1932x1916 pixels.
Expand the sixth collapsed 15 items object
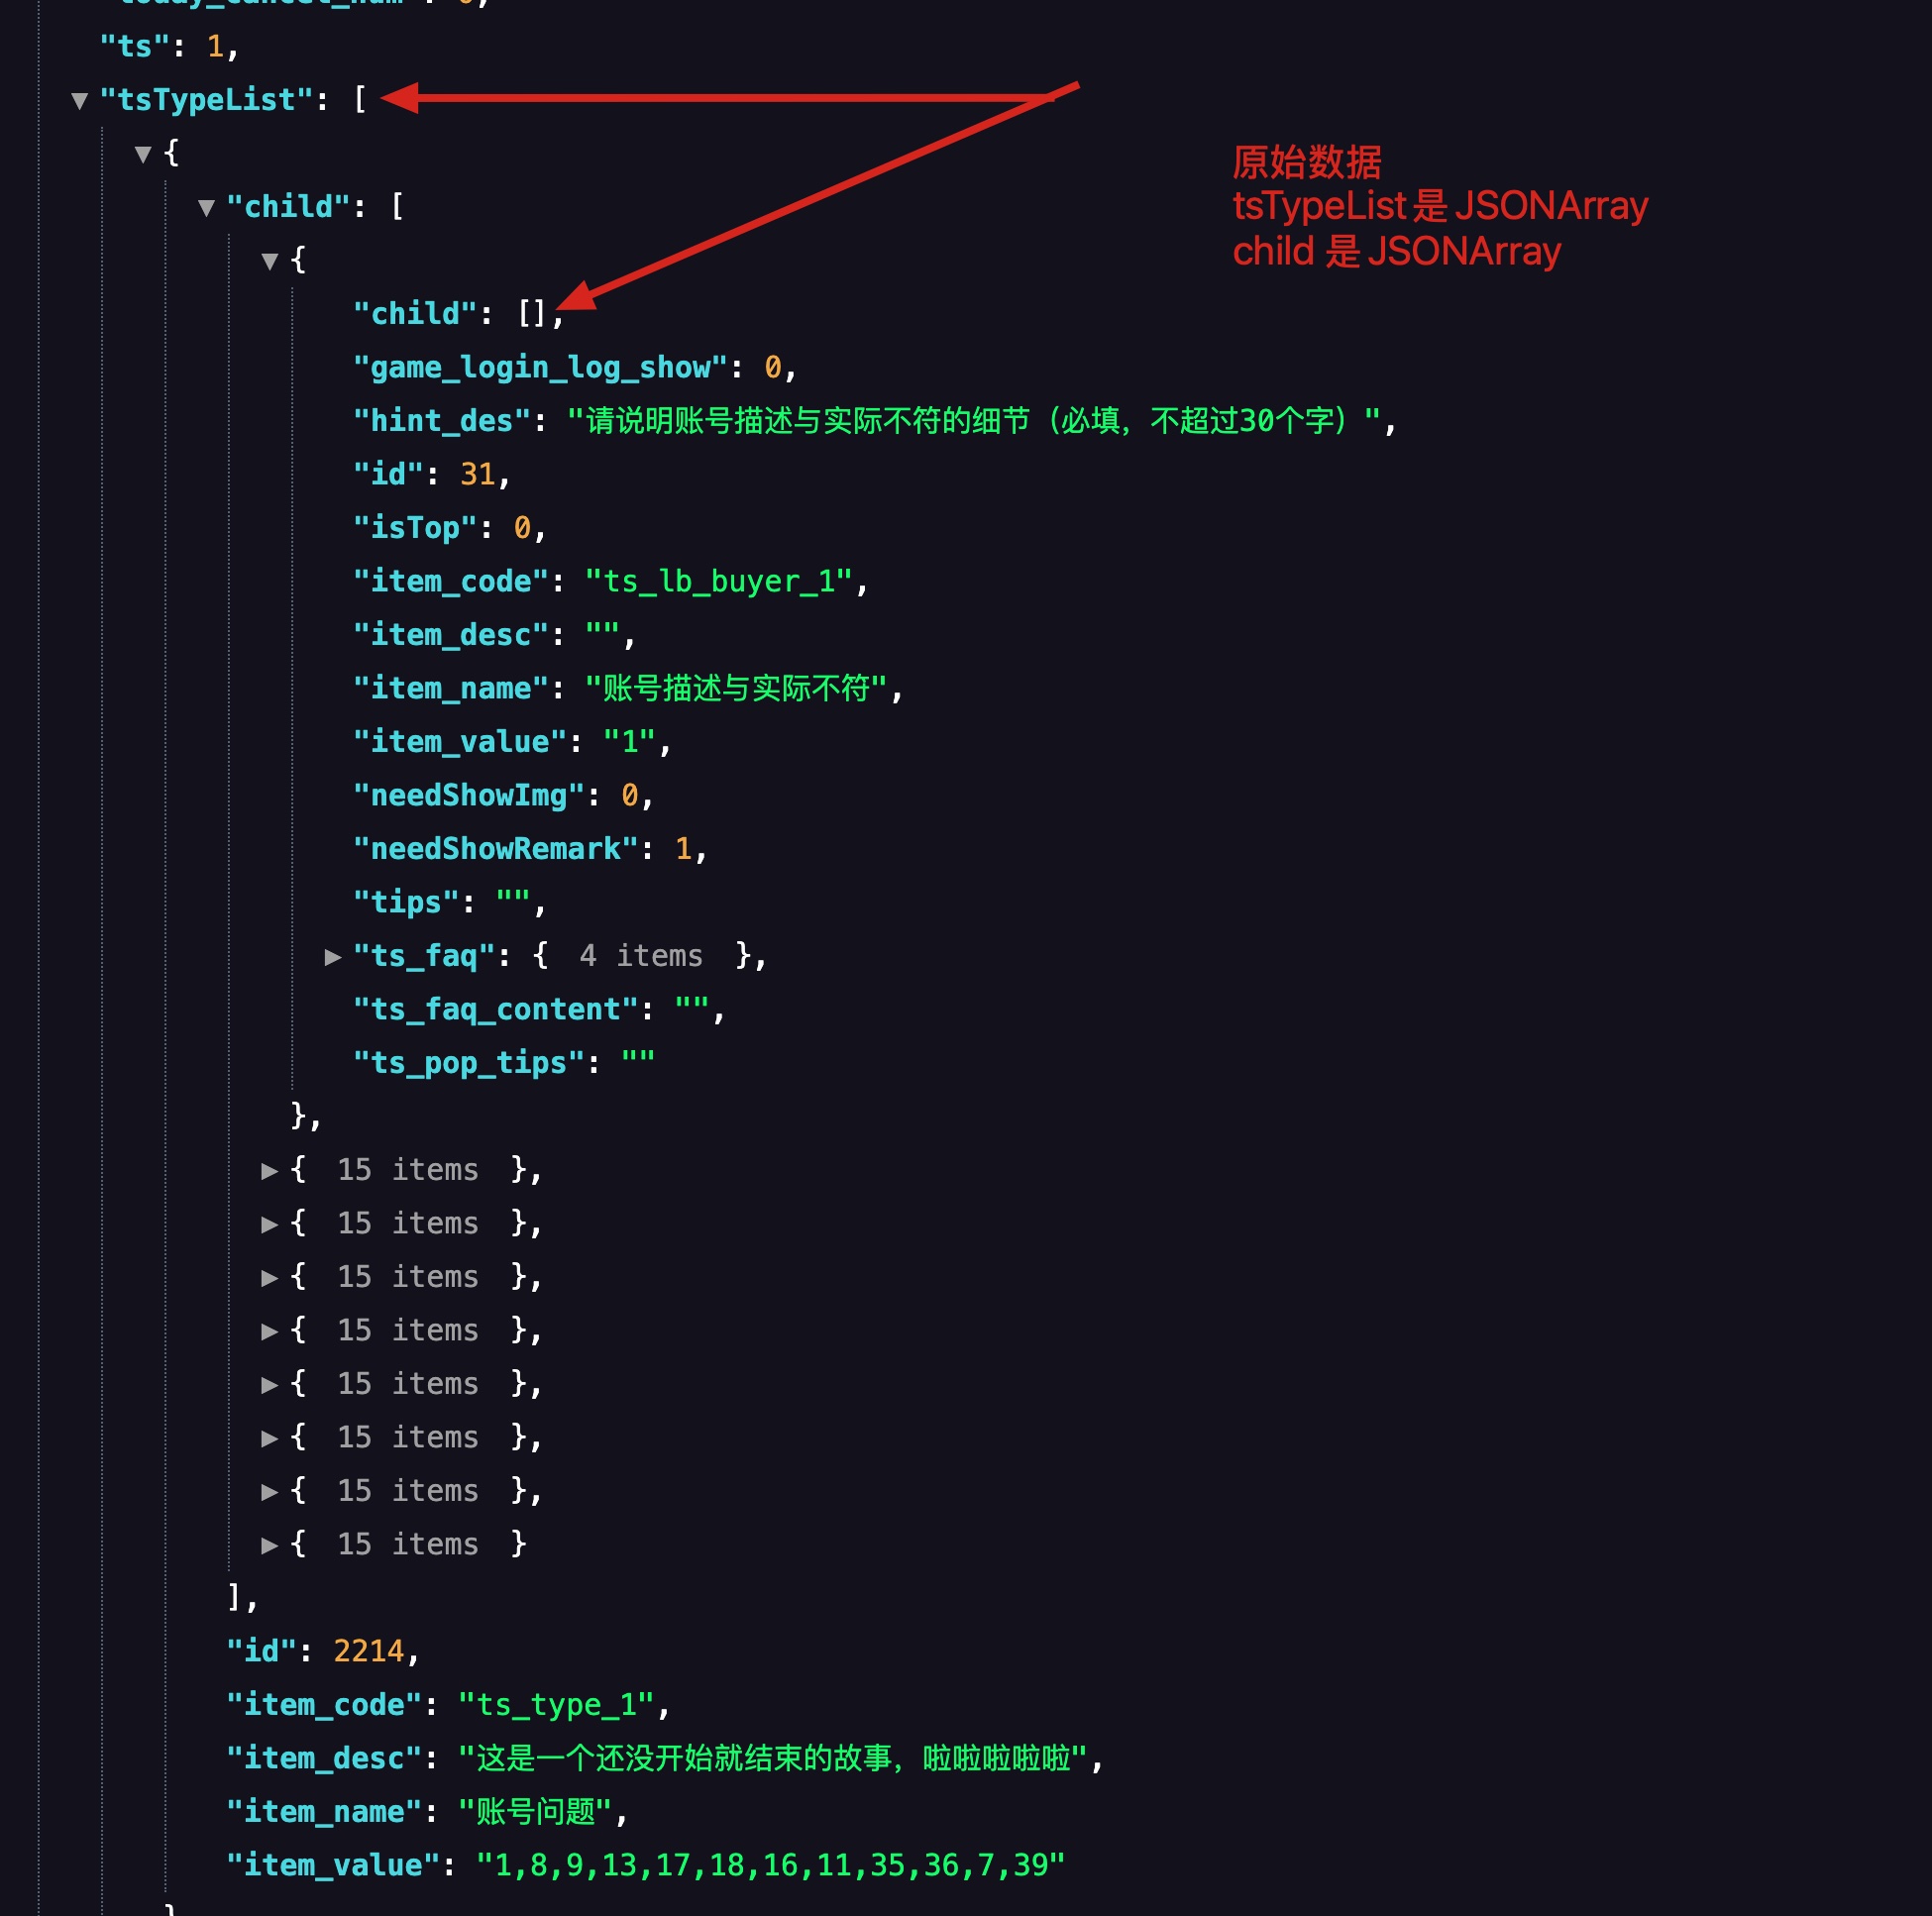(x=269, y=1438)
